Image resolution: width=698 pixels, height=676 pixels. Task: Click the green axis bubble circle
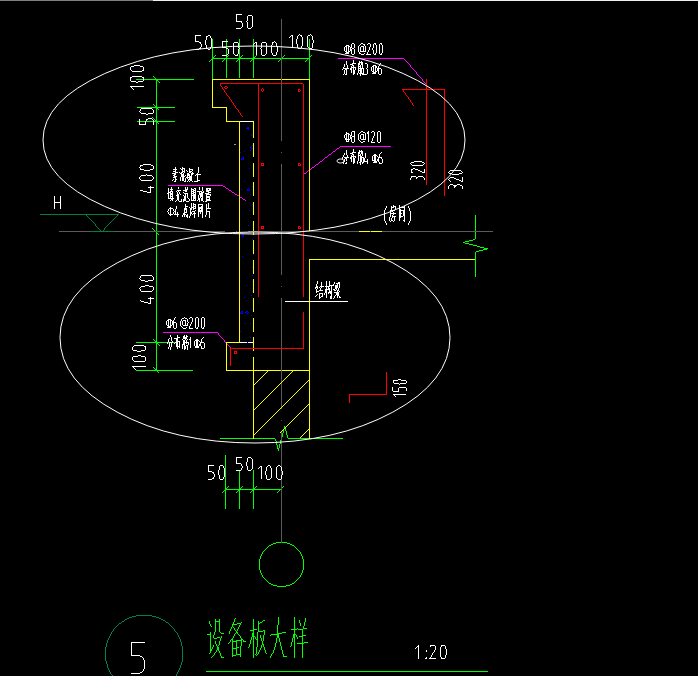(x=281, y=564)
